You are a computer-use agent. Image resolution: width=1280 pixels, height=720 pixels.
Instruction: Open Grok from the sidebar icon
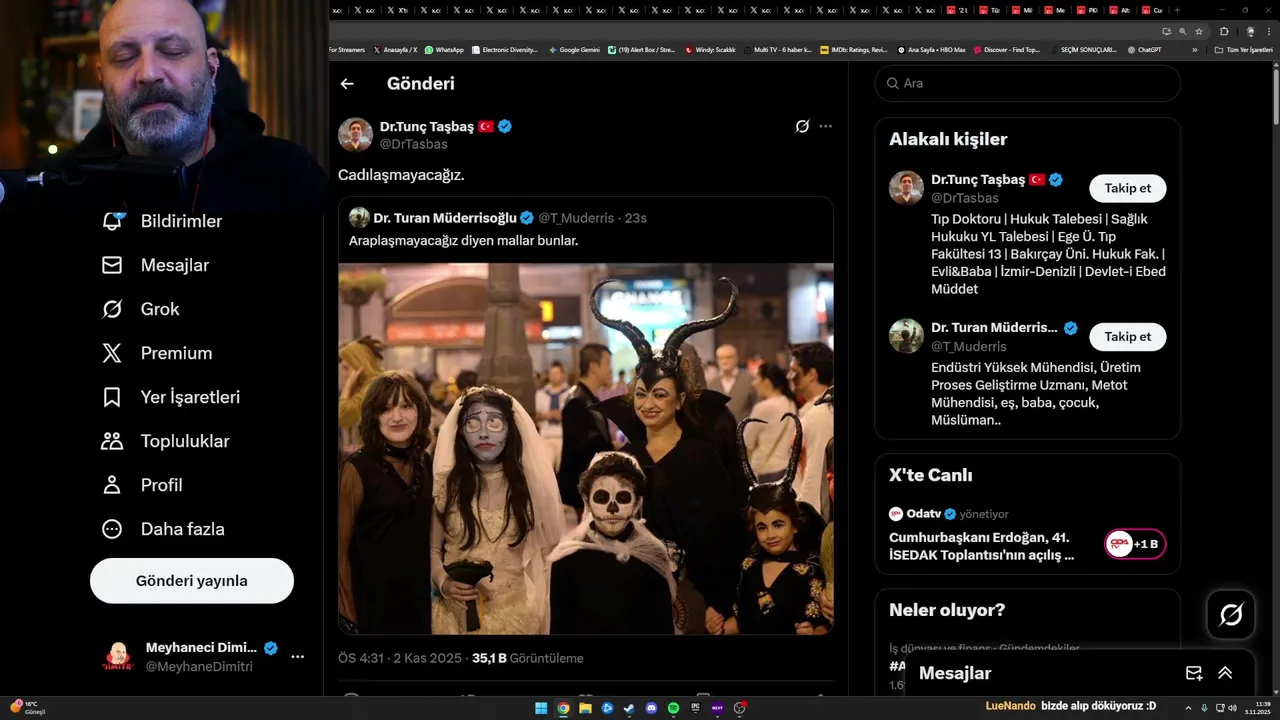(x=112, y=309)
